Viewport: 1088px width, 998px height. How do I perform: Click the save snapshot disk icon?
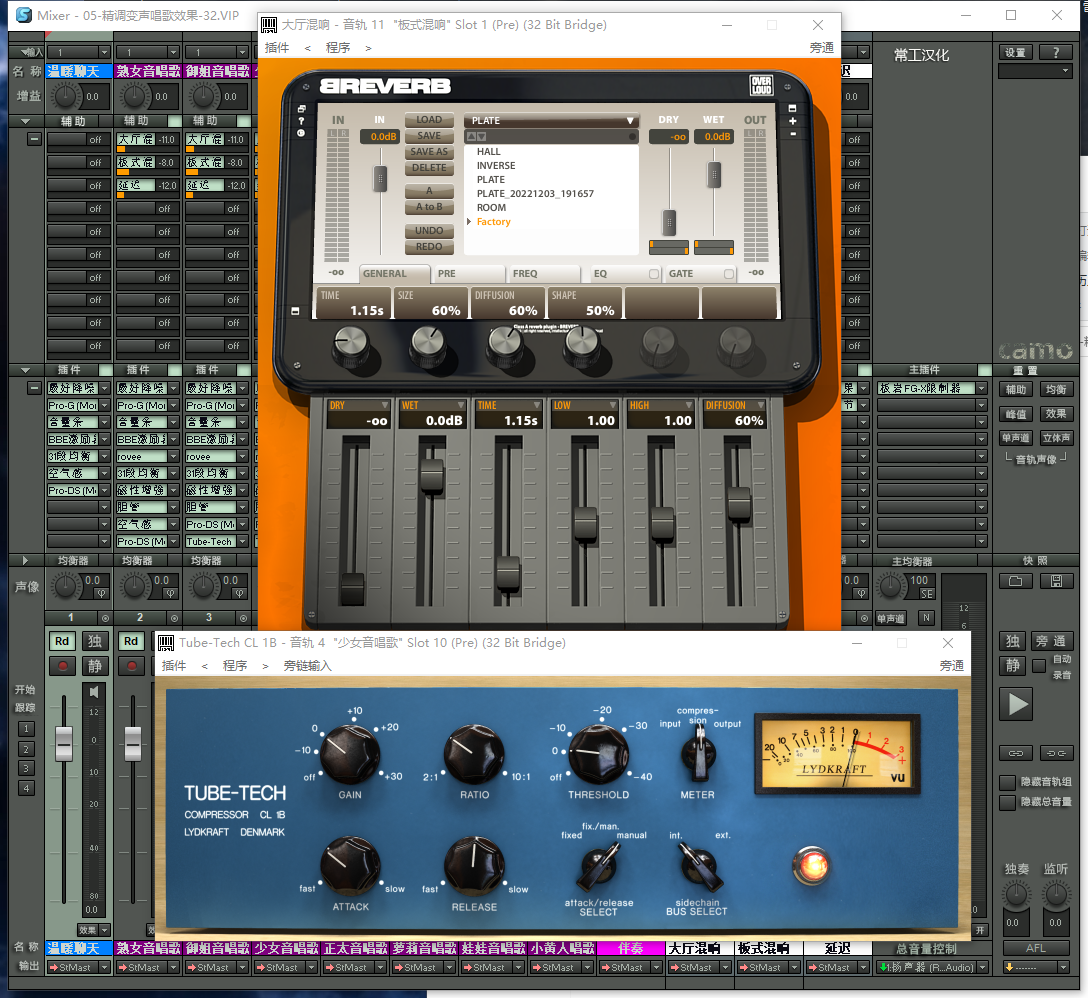[1056, 582]
